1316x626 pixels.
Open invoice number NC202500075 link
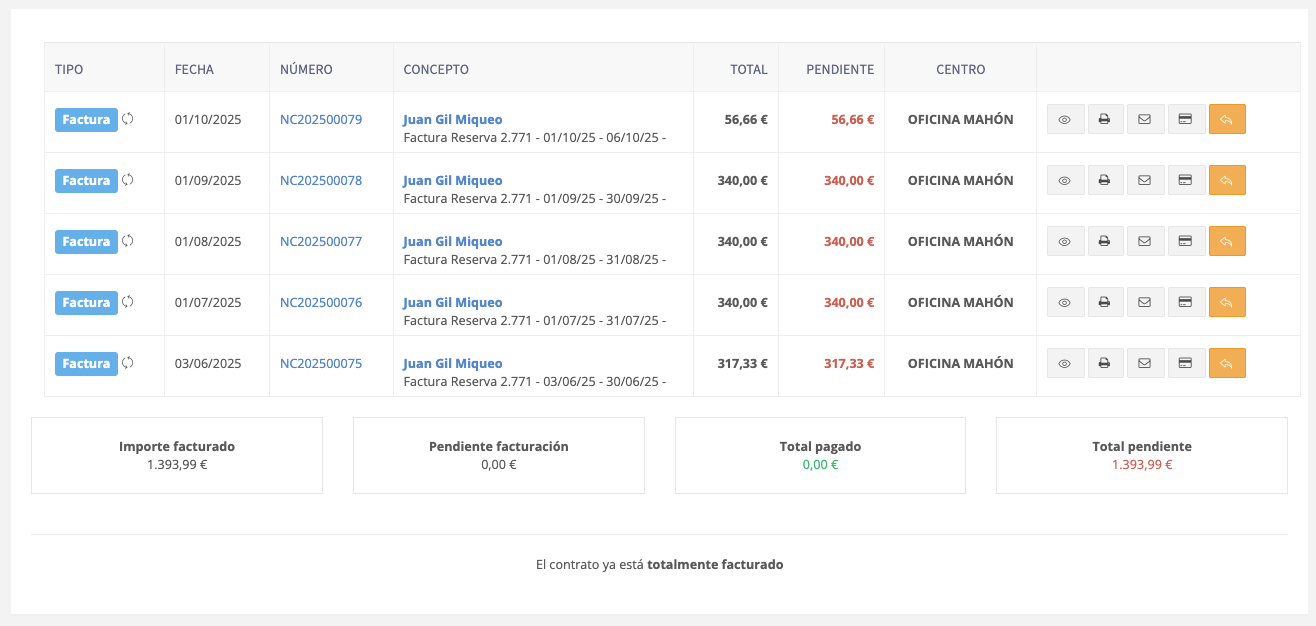(x=321, y=363)
